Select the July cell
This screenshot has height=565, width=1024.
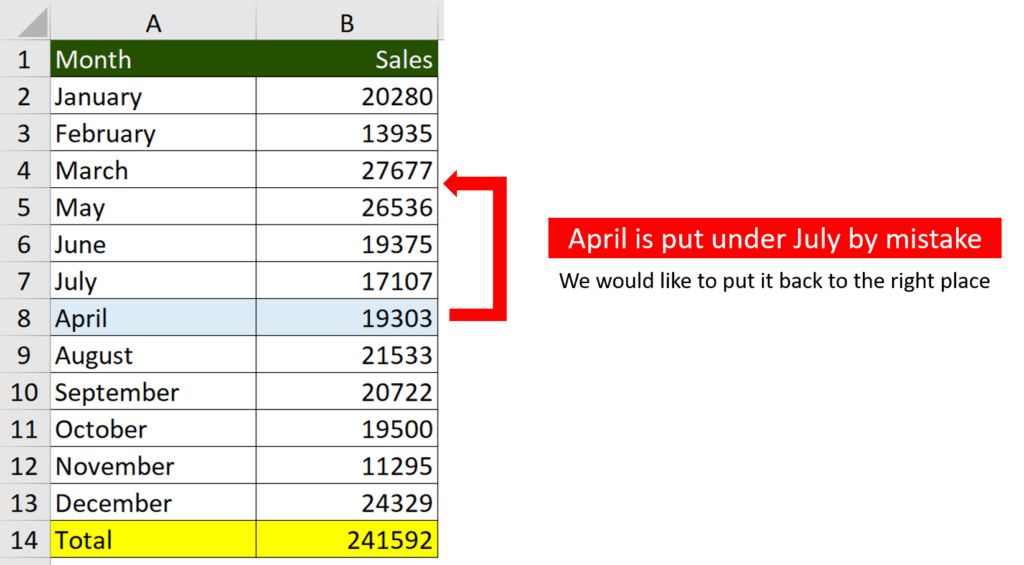(x=153, y=281)
